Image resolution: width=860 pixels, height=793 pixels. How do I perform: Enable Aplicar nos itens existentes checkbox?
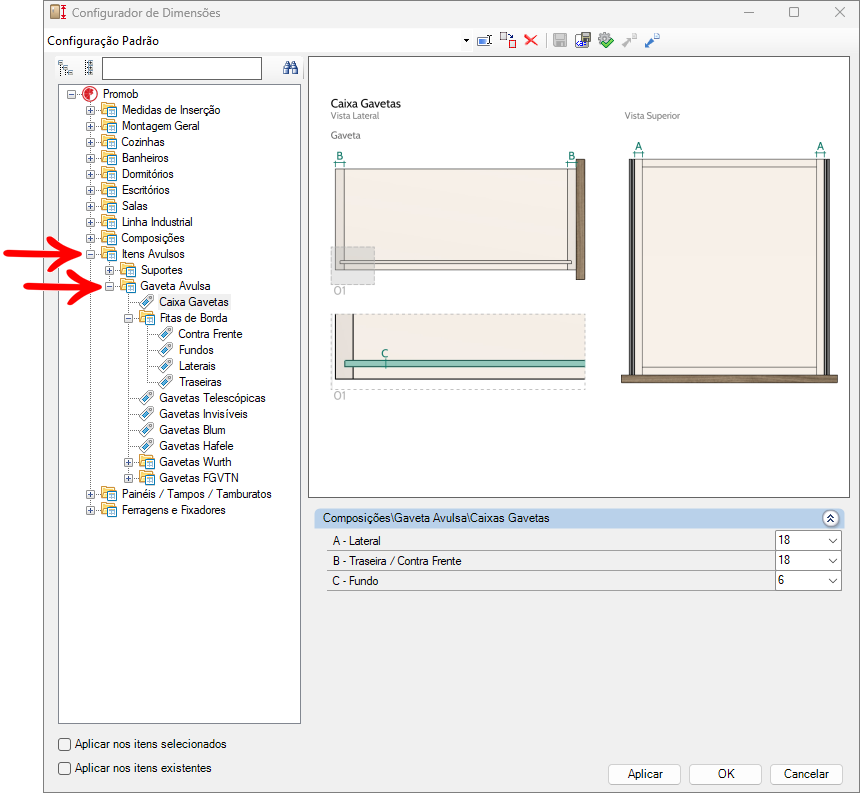click(65, 768)
